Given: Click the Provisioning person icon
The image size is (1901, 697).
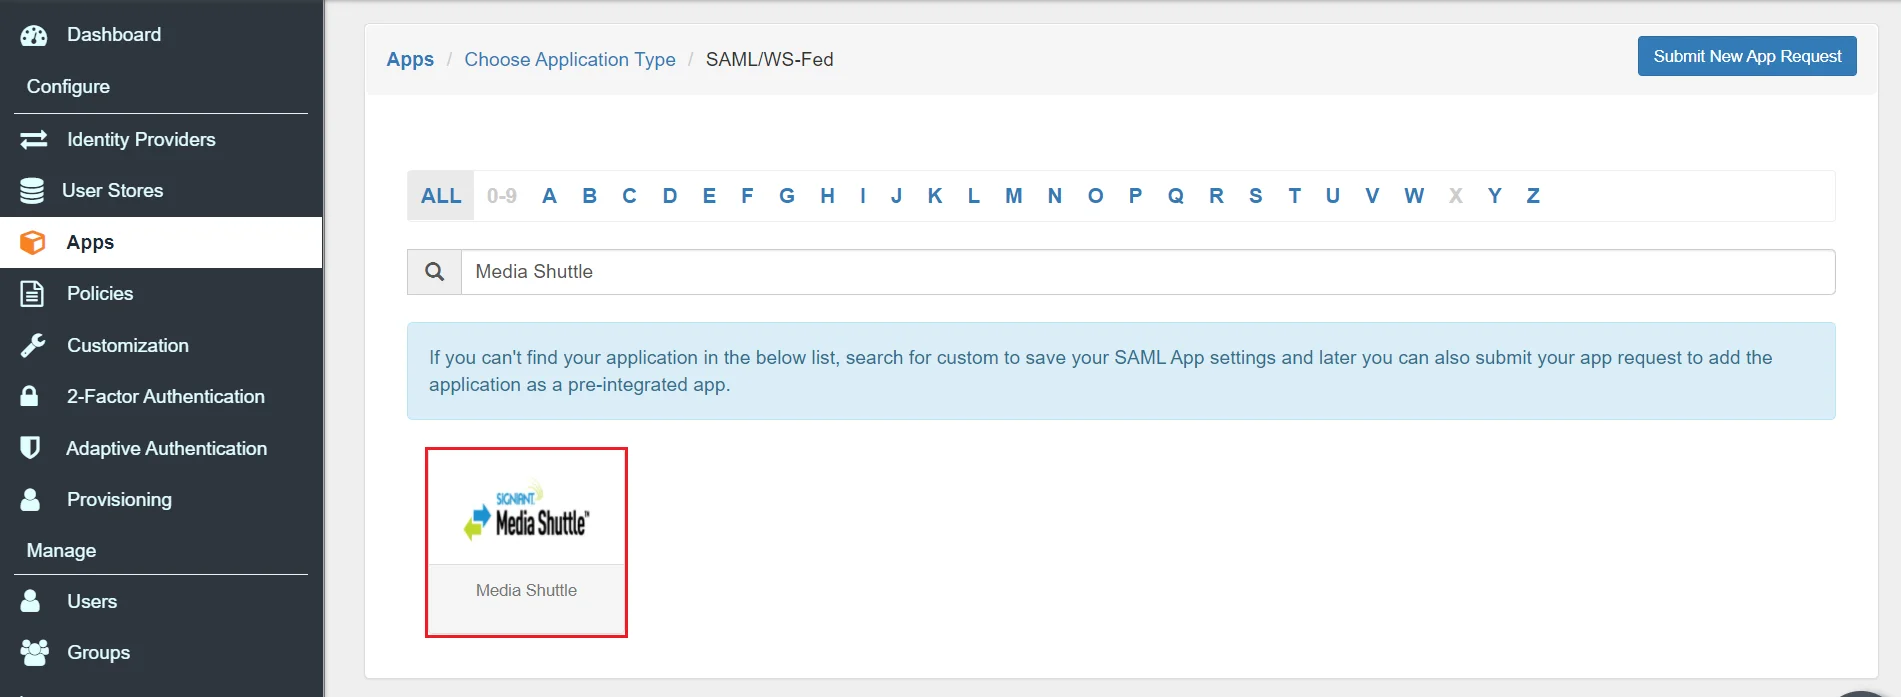Looking at the screenshot, I should 31,499.
